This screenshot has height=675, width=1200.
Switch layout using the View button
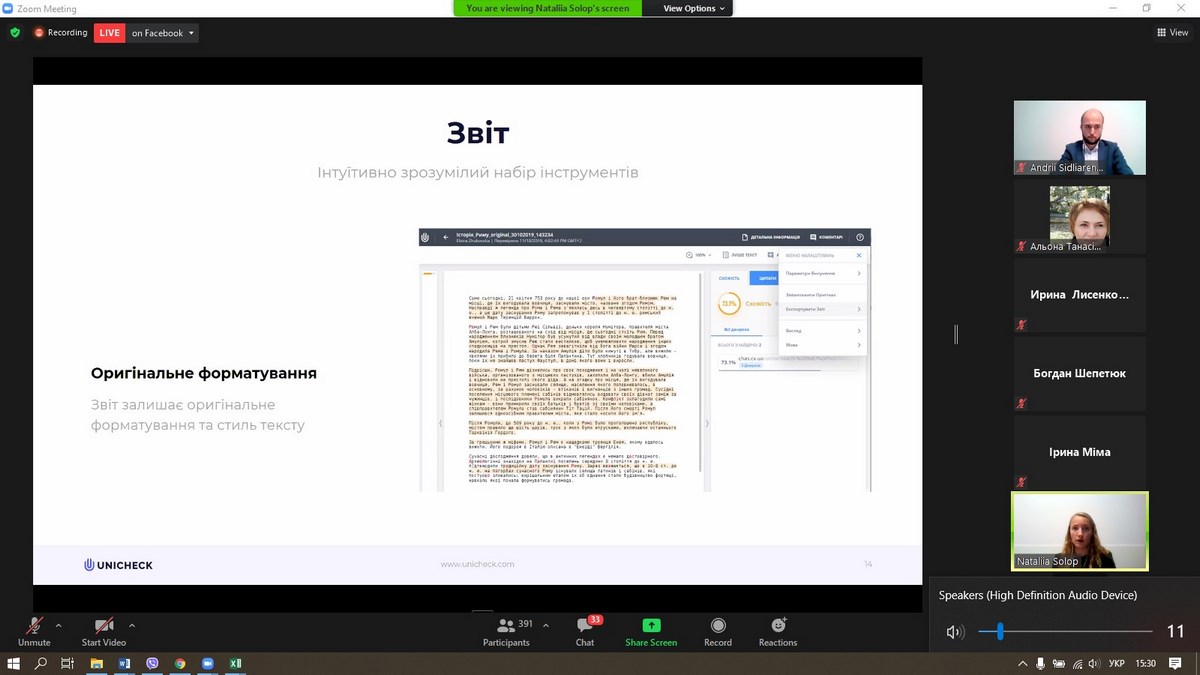tap(1172, 32)
